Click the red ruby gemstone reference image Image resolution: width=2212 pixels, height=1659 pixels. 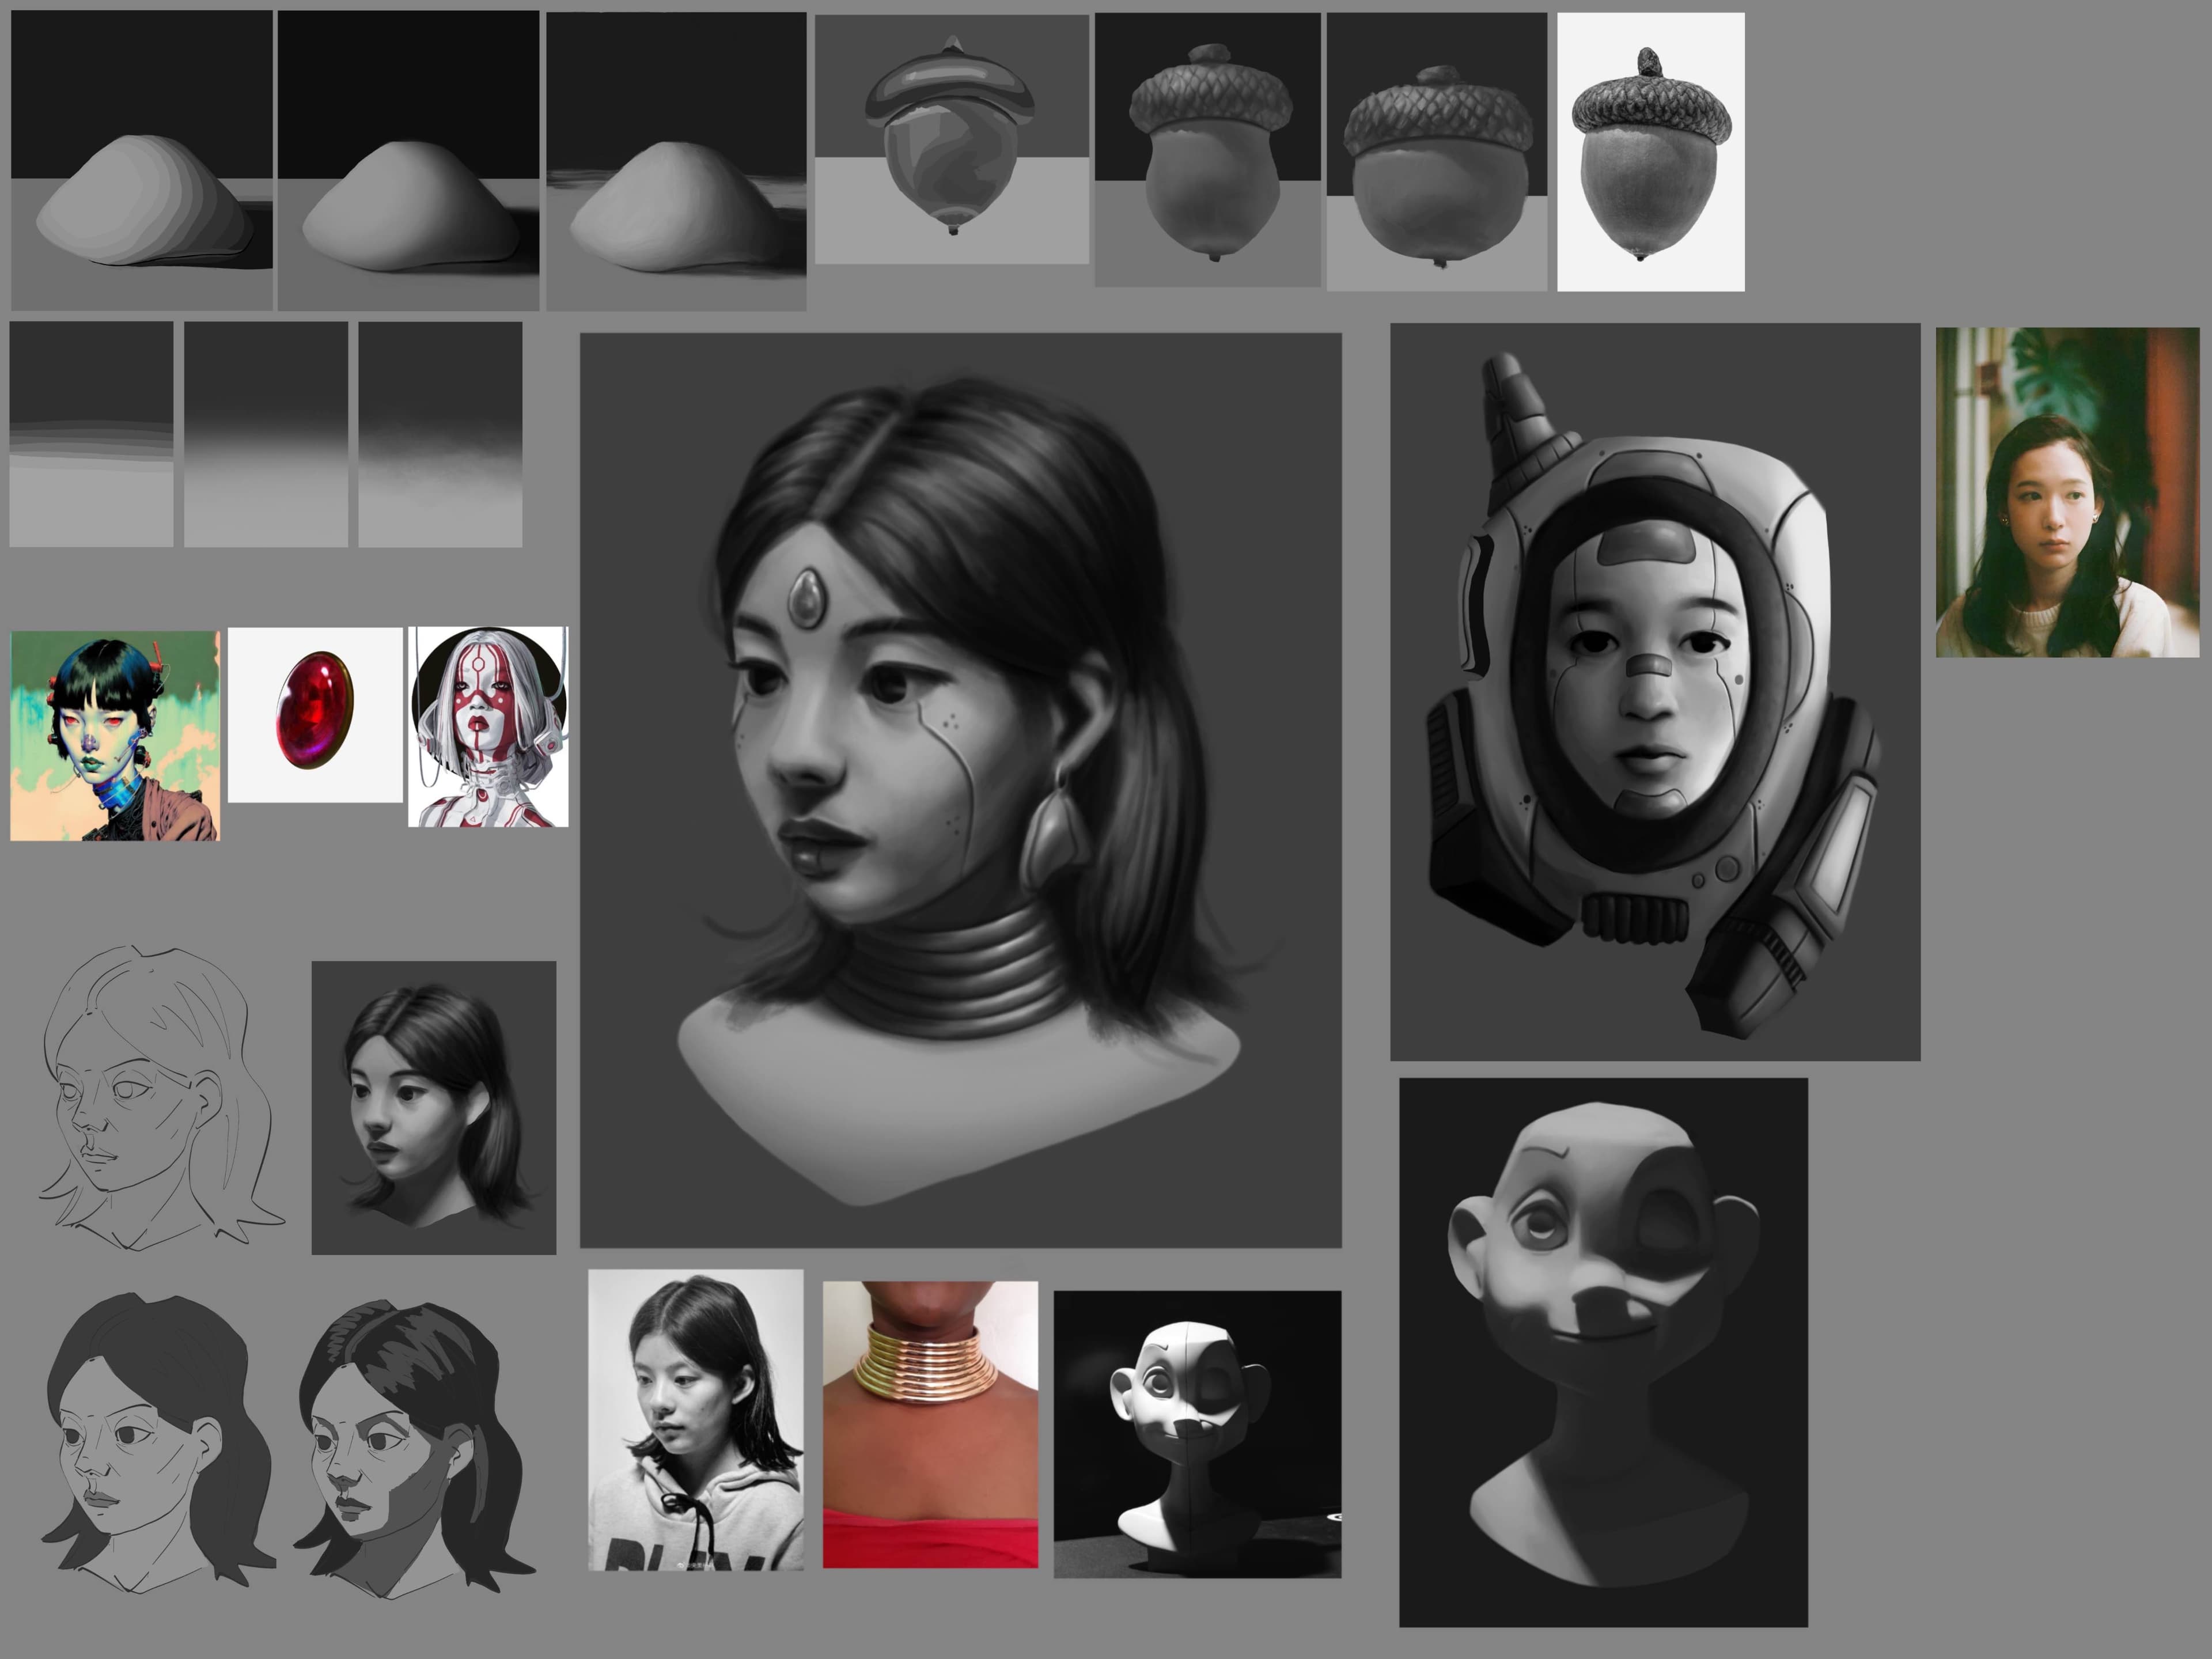315,714
